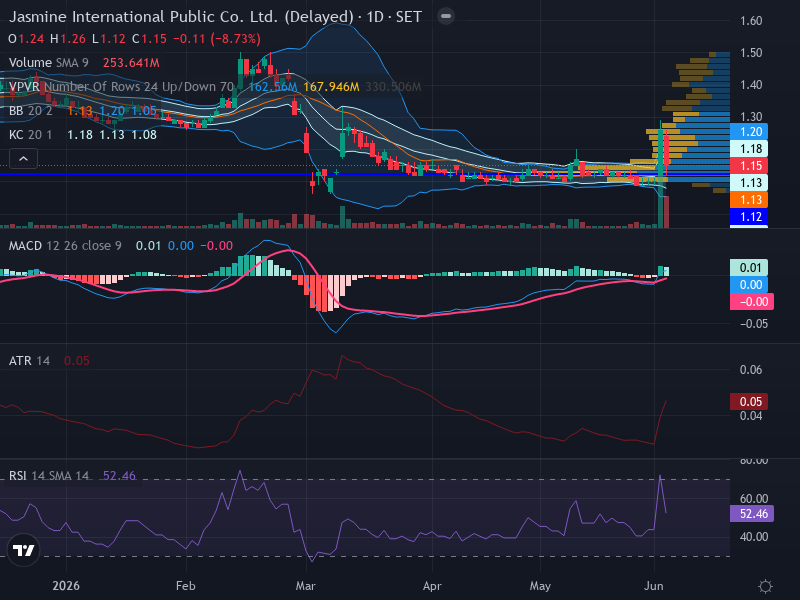Click the Feb label on the time axis
This screenshot has height=600, width=800.
point(185,586)
